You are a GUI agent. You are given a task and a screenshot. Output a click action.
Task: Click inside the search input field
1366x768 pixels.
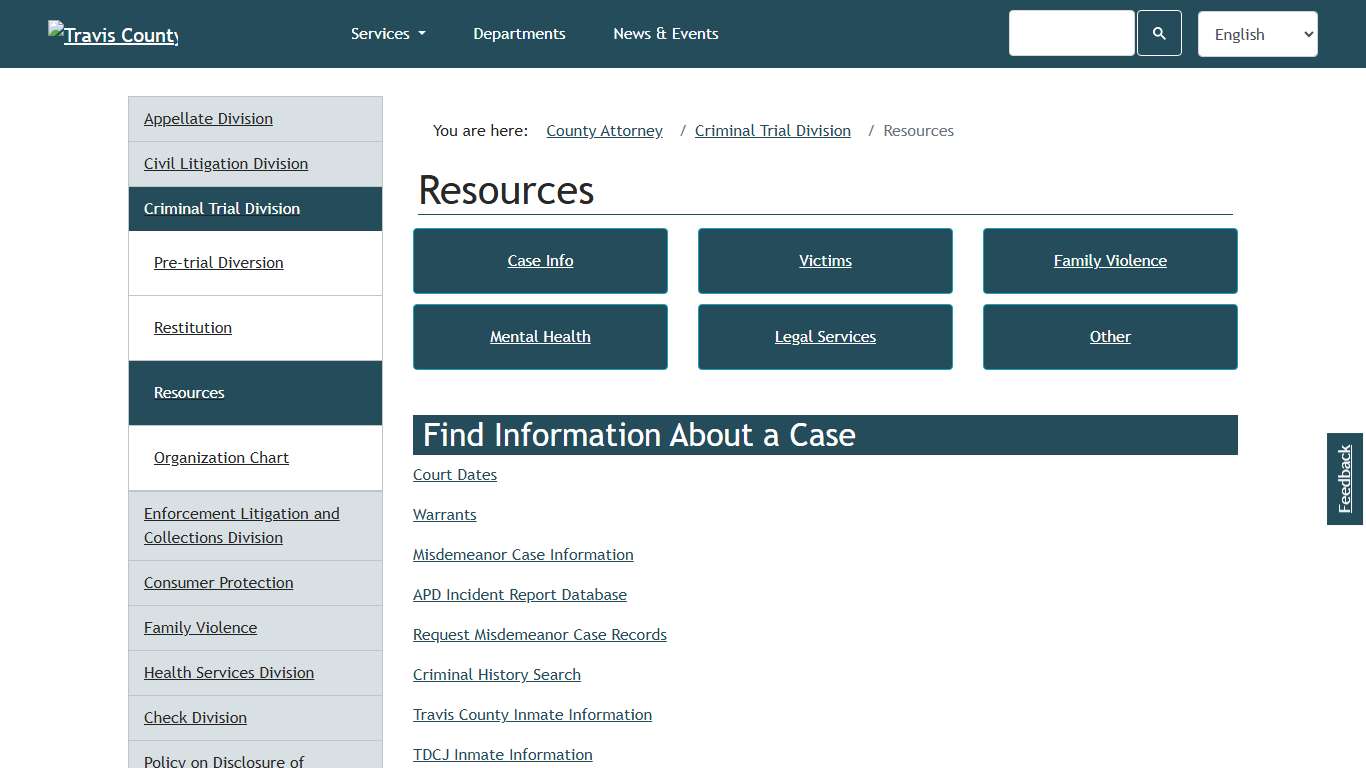[1071, 33]
